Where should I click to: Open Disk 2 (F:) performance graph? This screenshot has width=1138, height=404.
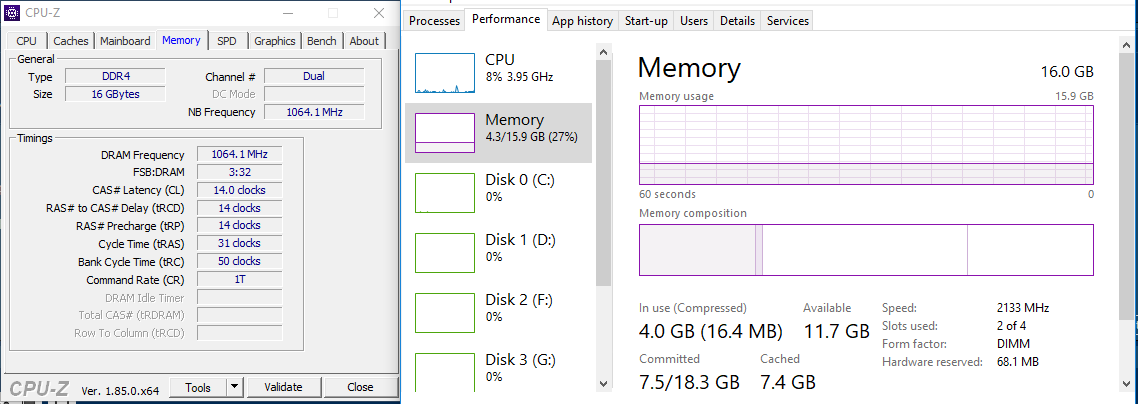tap(444, 313)
